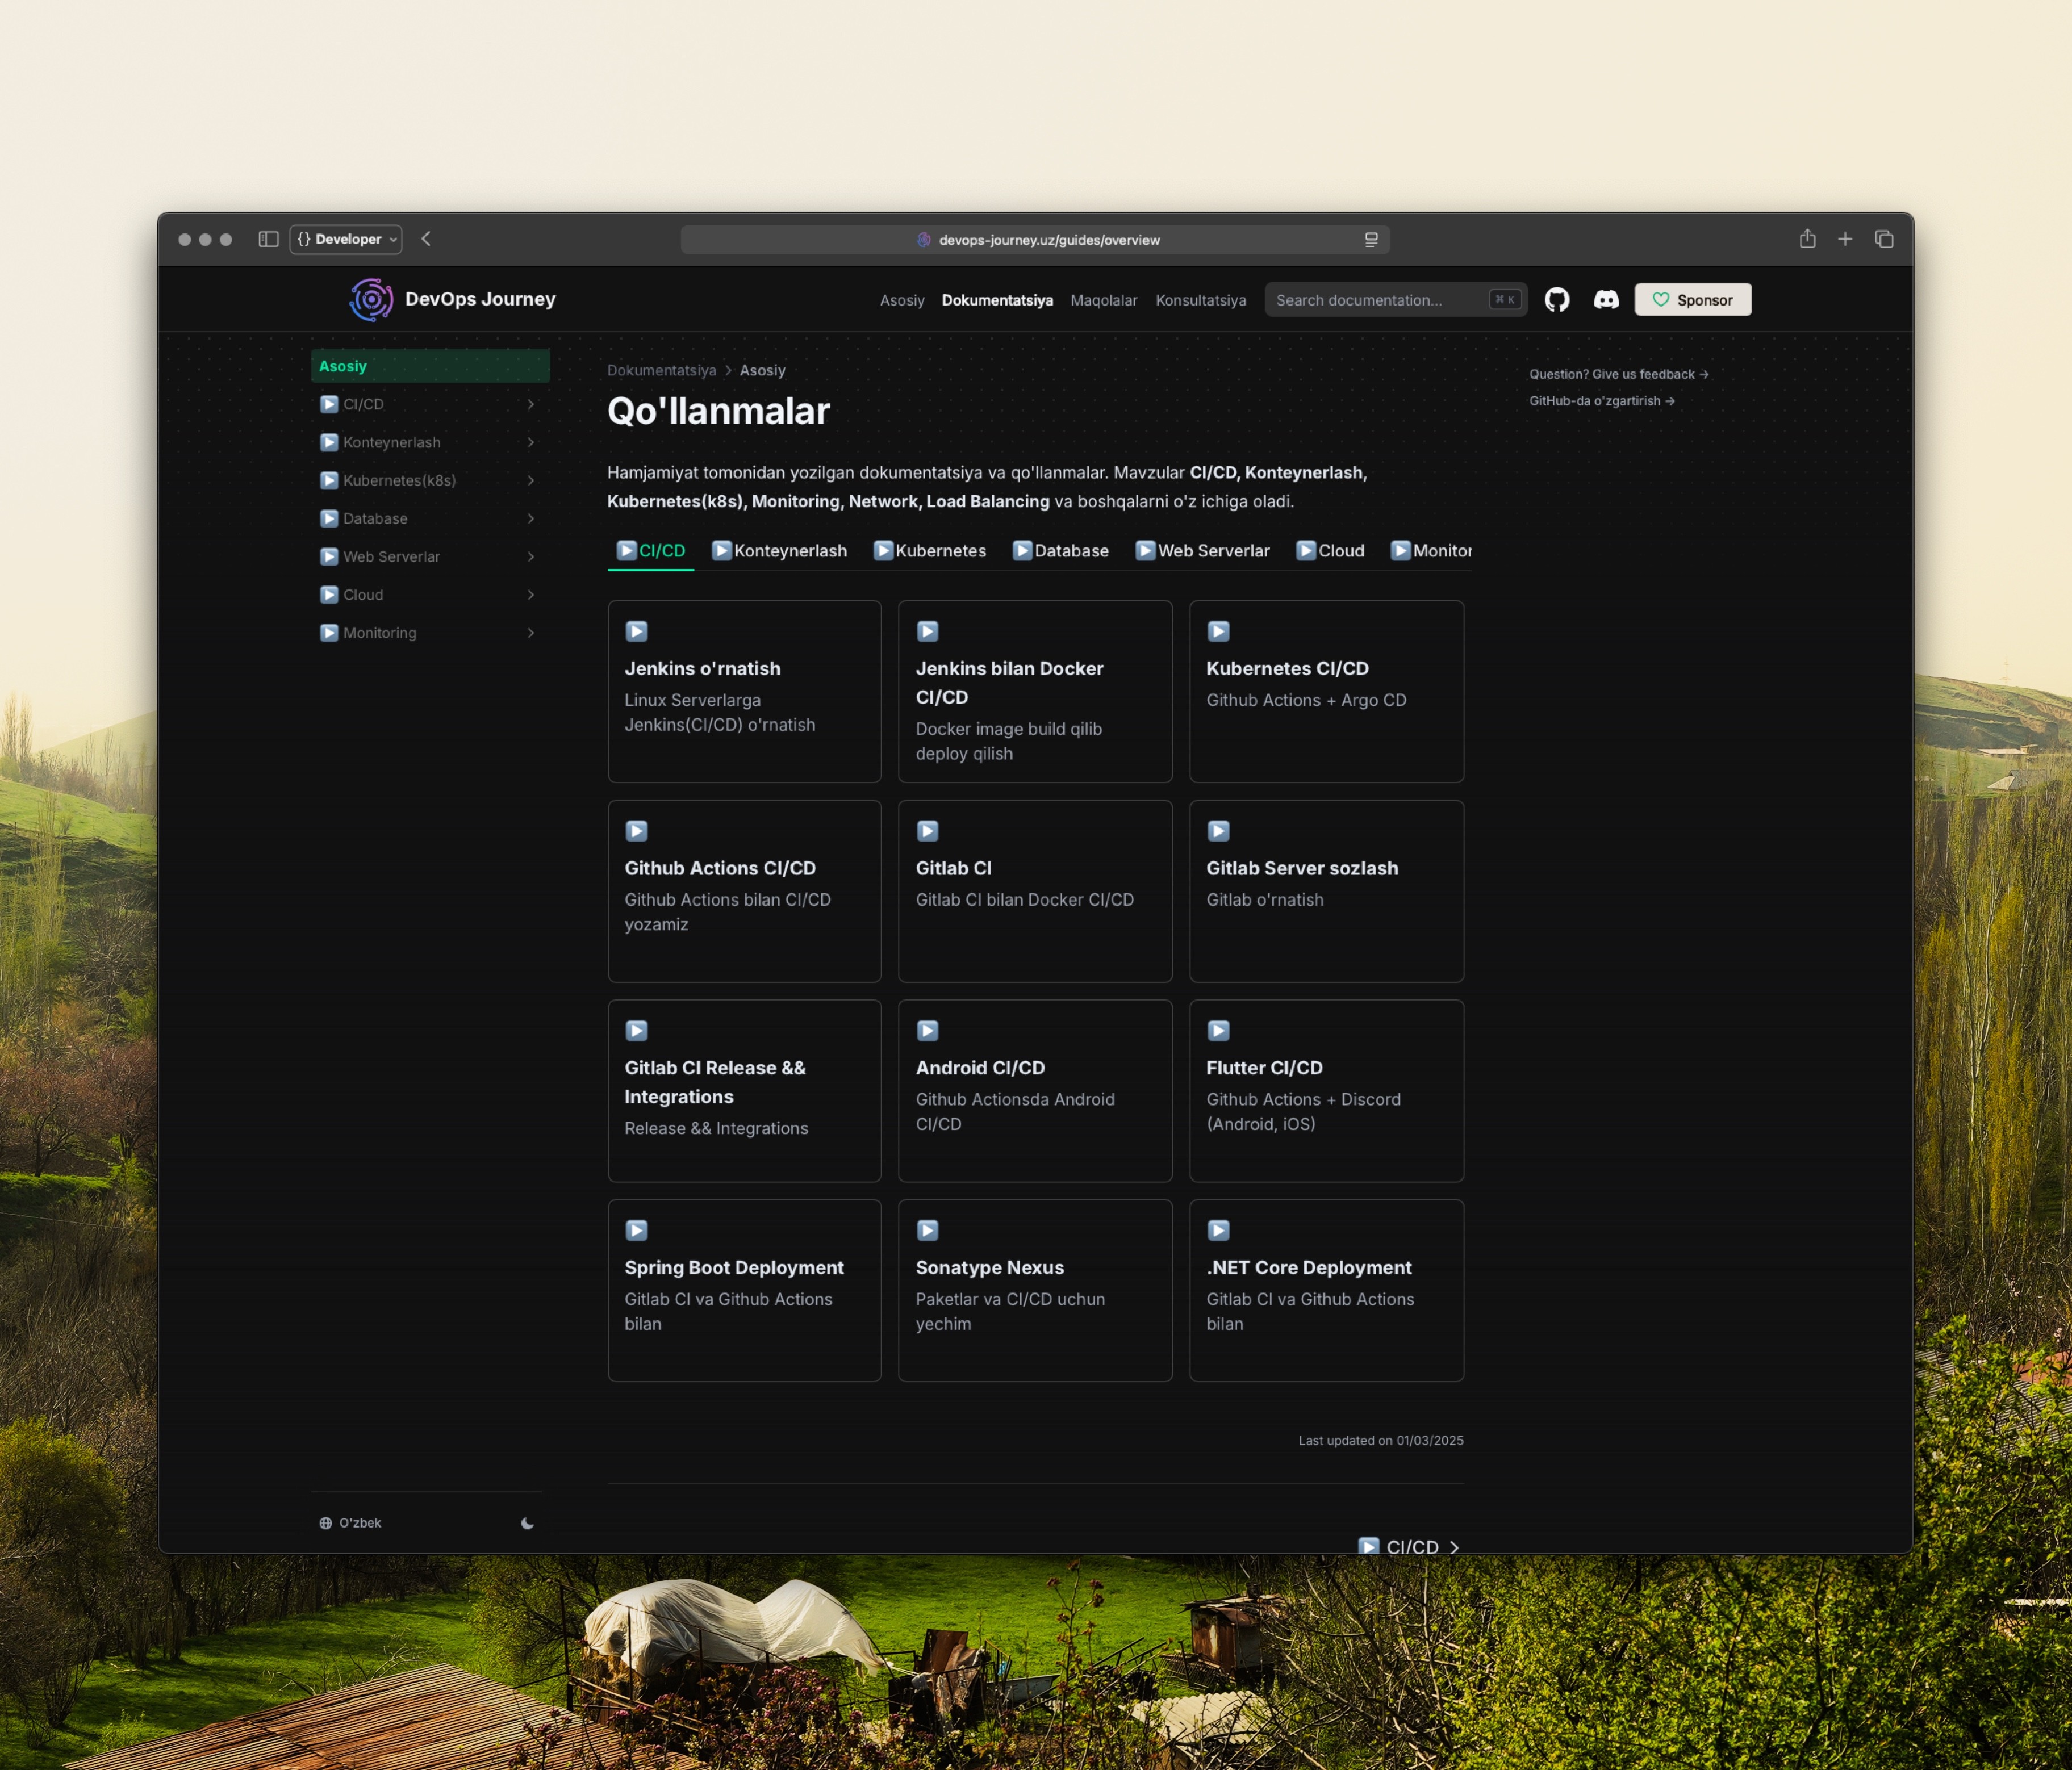Click the Safari address bar
Viewport: 2072px width, 1770px height.
click(x=1035, y=240)
